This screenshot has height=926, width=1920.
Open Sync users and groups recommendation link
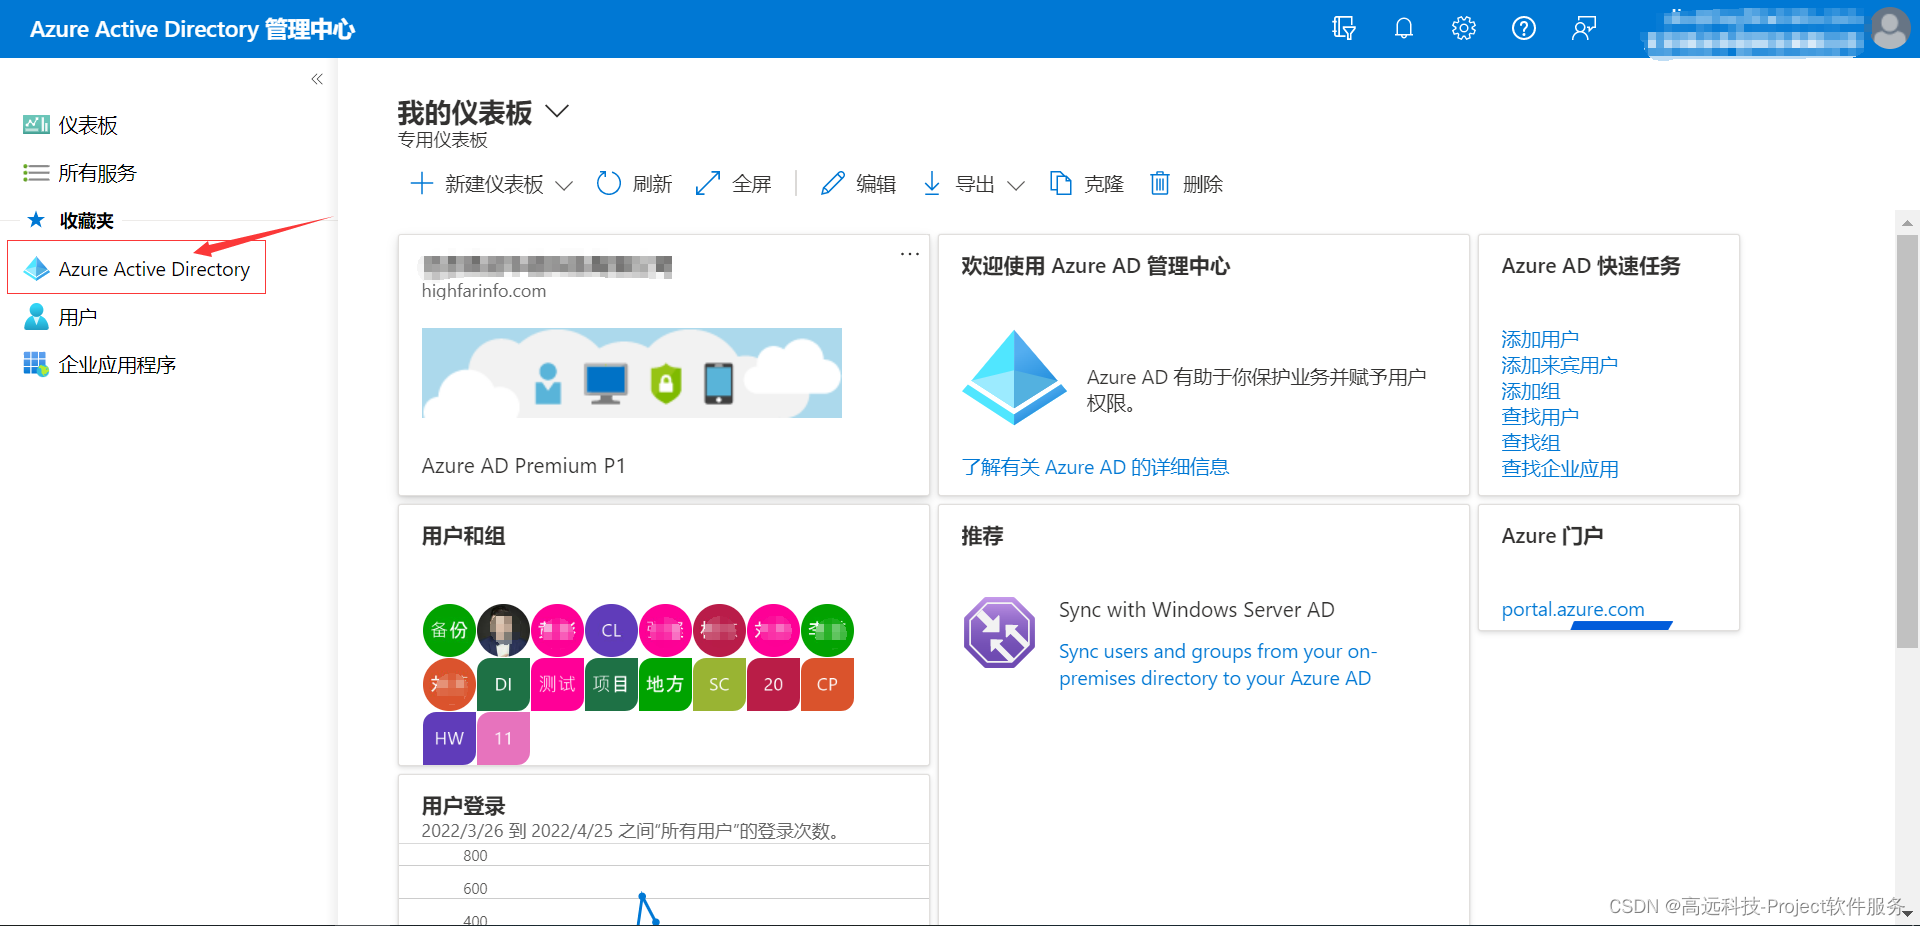click(1218, 665)
